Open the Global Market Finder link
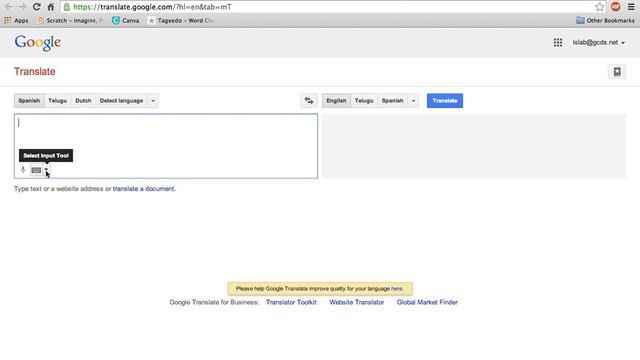This screenshot has width=640, height=360. click(x=427, y=302)
